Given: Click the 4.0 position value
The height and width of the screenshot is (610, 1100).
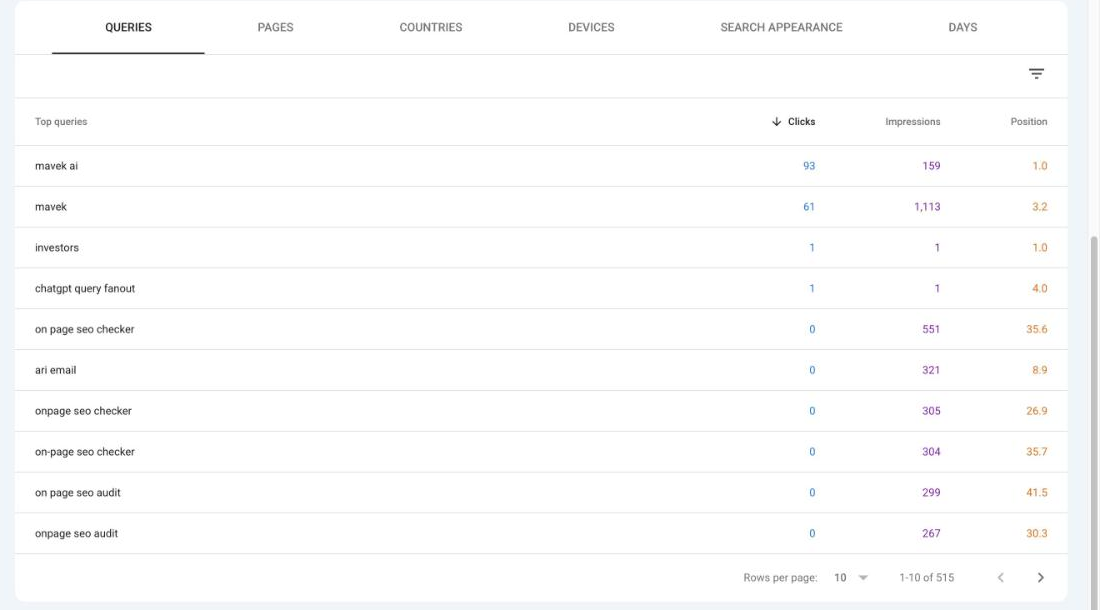Looking at the screenshot, I should (x=1040, y=288).
